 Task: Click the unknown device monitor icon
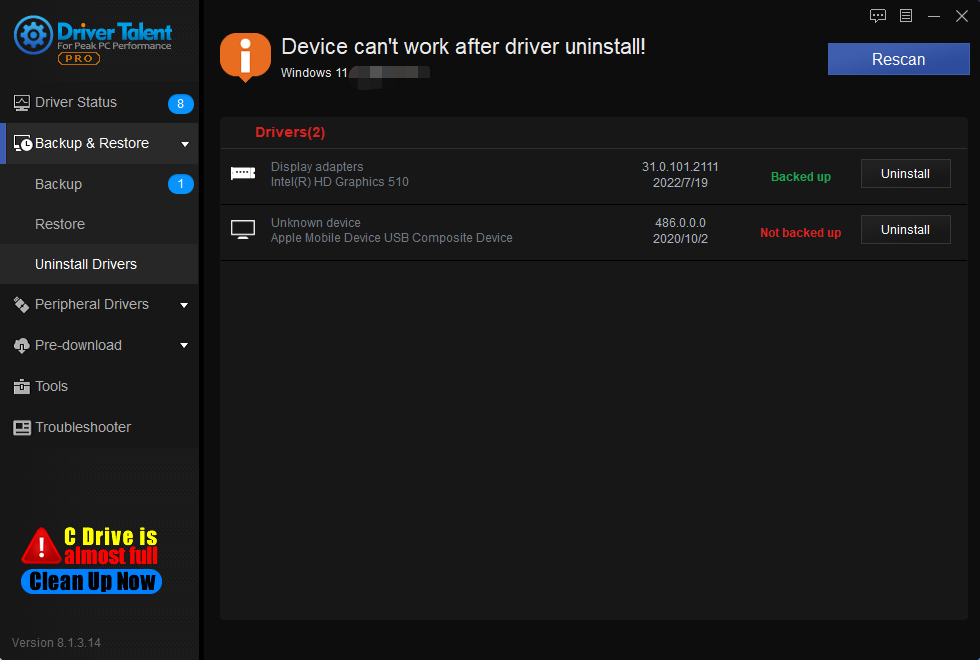[243, 229]
